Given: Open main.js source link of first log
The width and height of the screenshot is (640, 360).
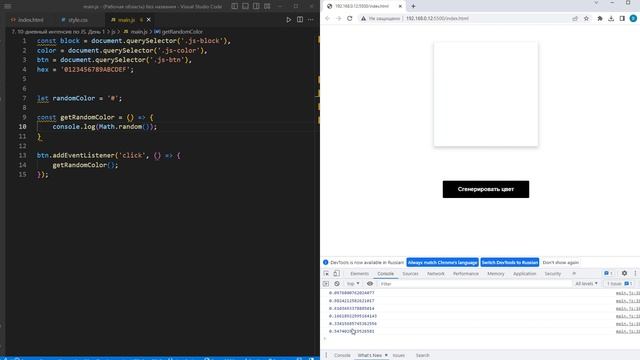Looking at the screenshot, I should tap(628, 293).
